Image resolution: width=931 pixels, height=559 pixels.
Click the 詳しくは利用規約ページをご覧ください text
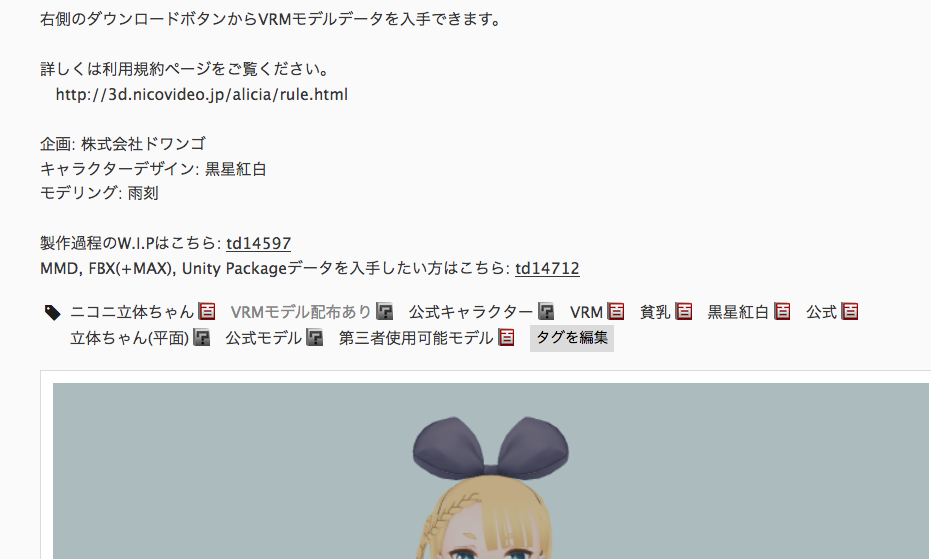[185, 70]
